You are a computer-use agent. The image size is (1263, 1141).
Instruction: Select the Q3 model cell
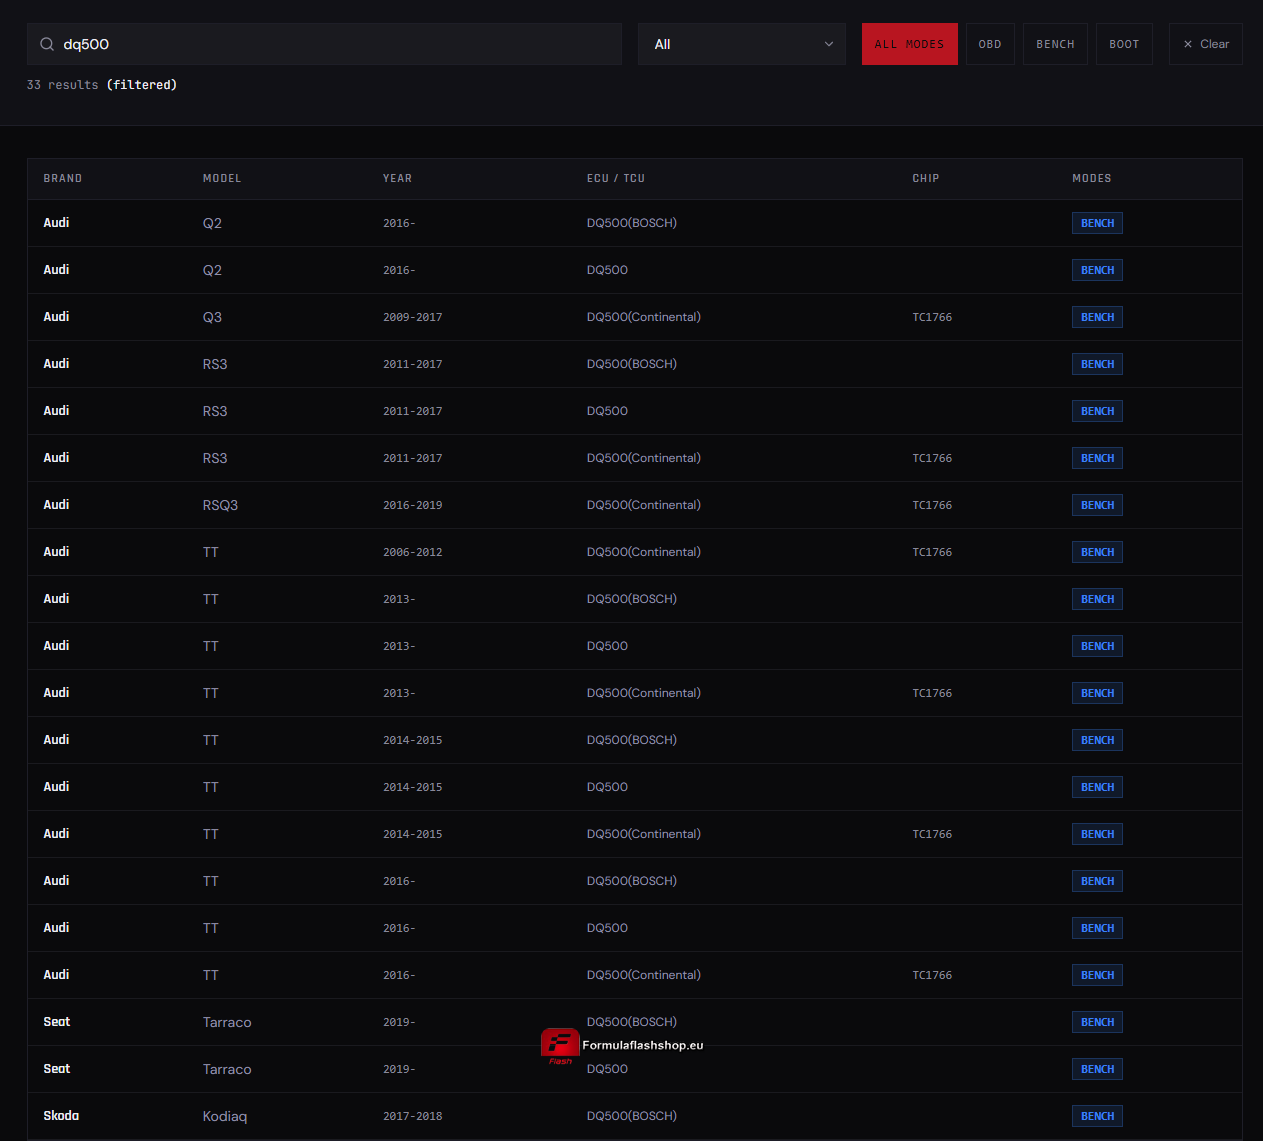point(212,317)
